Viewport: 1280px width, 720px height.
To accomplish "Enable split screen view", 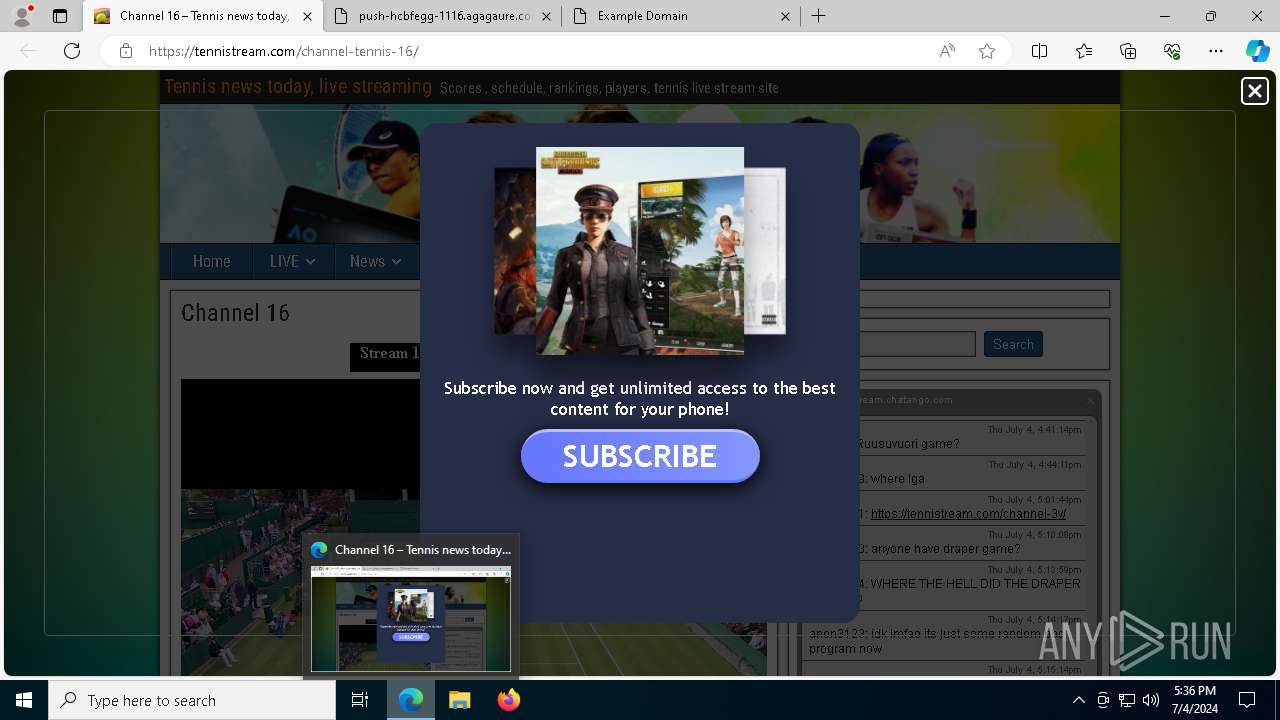I will pyautogui.click(x=1039, y=51).
